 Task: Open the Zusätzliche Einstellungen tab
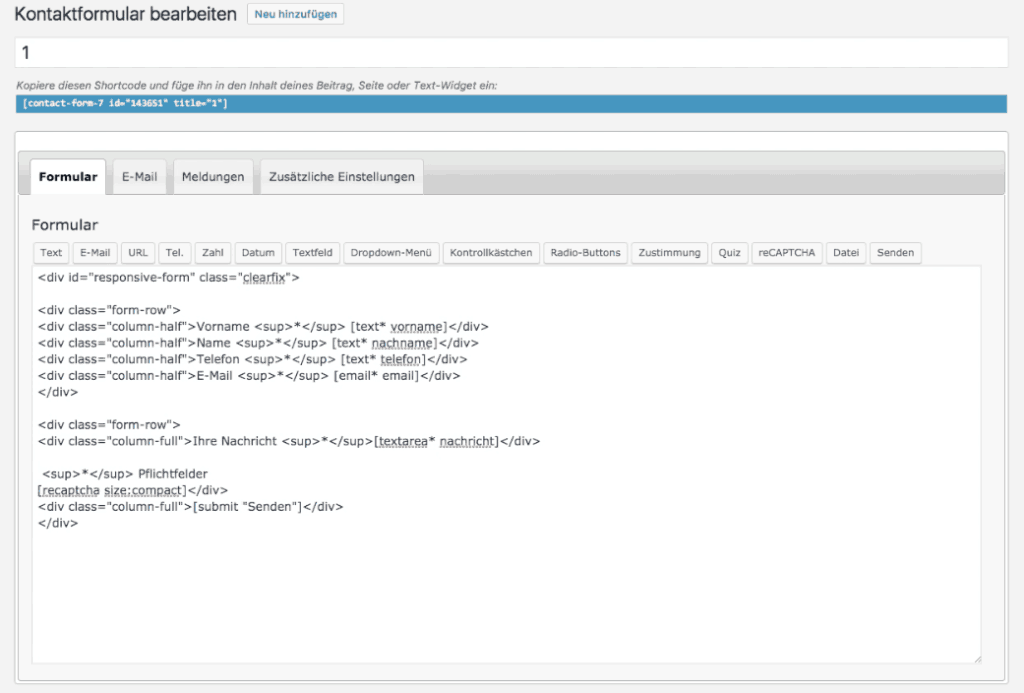(341, 177)
